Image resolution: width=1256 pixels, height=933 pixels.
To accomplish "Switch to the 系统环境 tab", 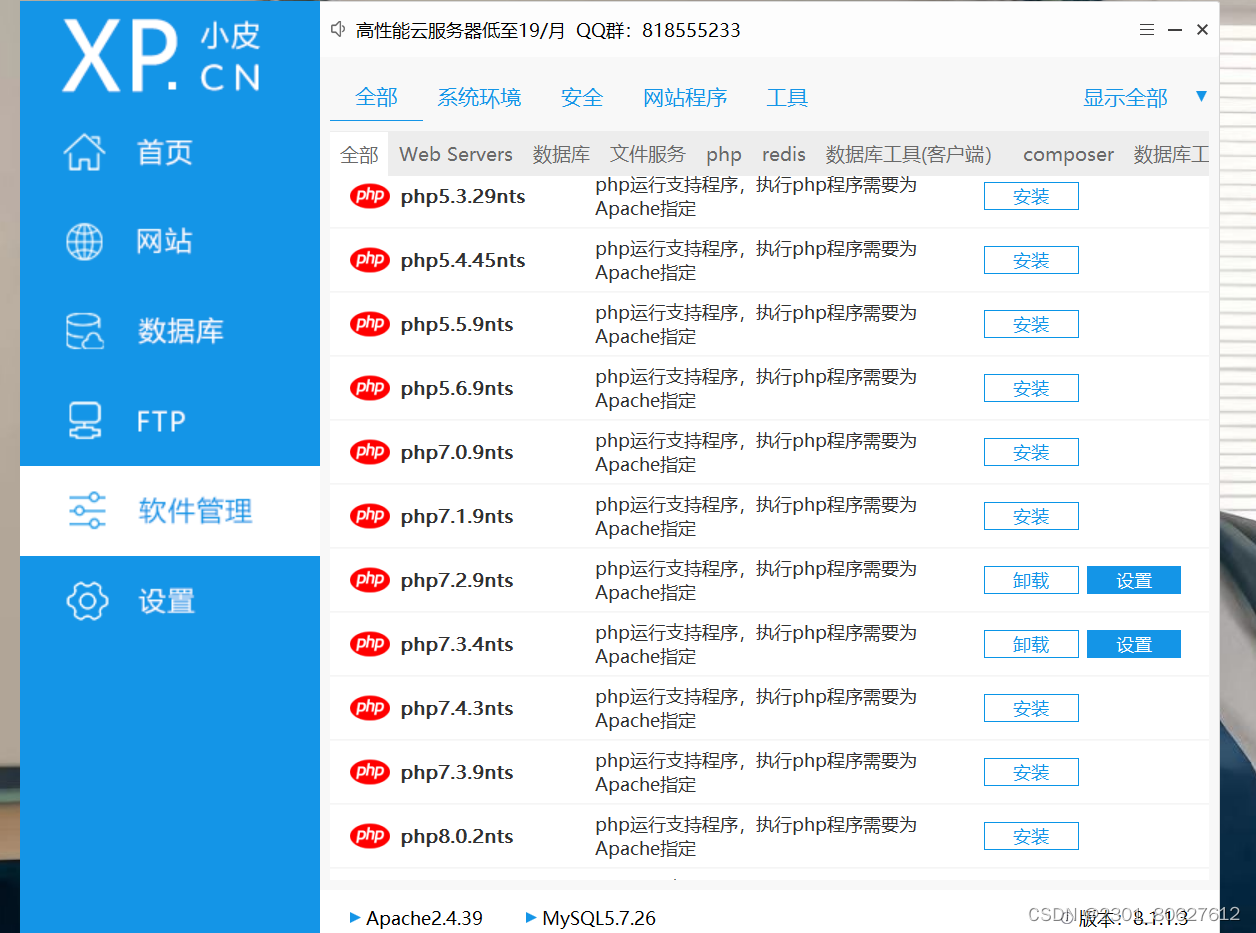I will (x=479, y=97).
